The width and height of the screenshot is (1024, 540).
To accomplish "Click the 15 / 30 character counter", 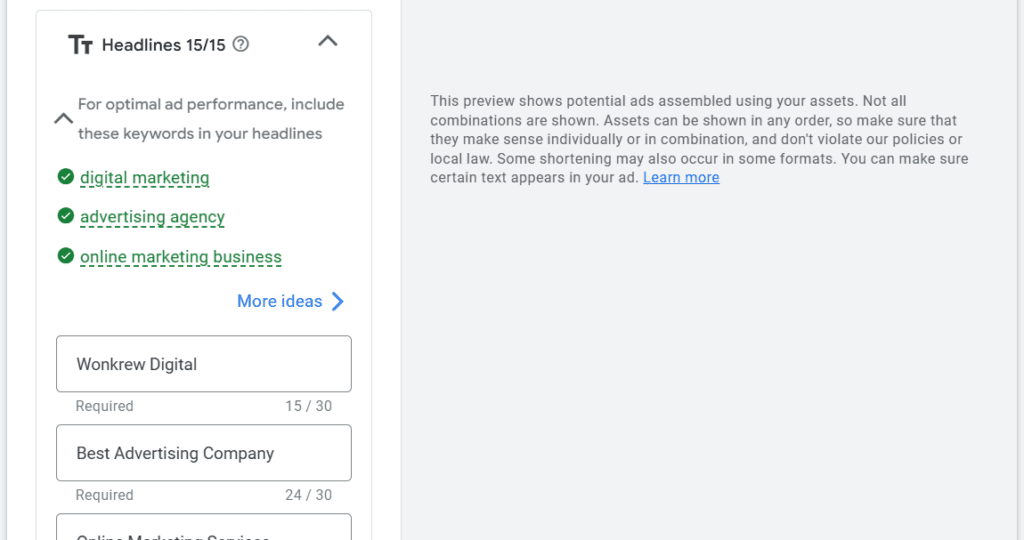I will point(308,406).
